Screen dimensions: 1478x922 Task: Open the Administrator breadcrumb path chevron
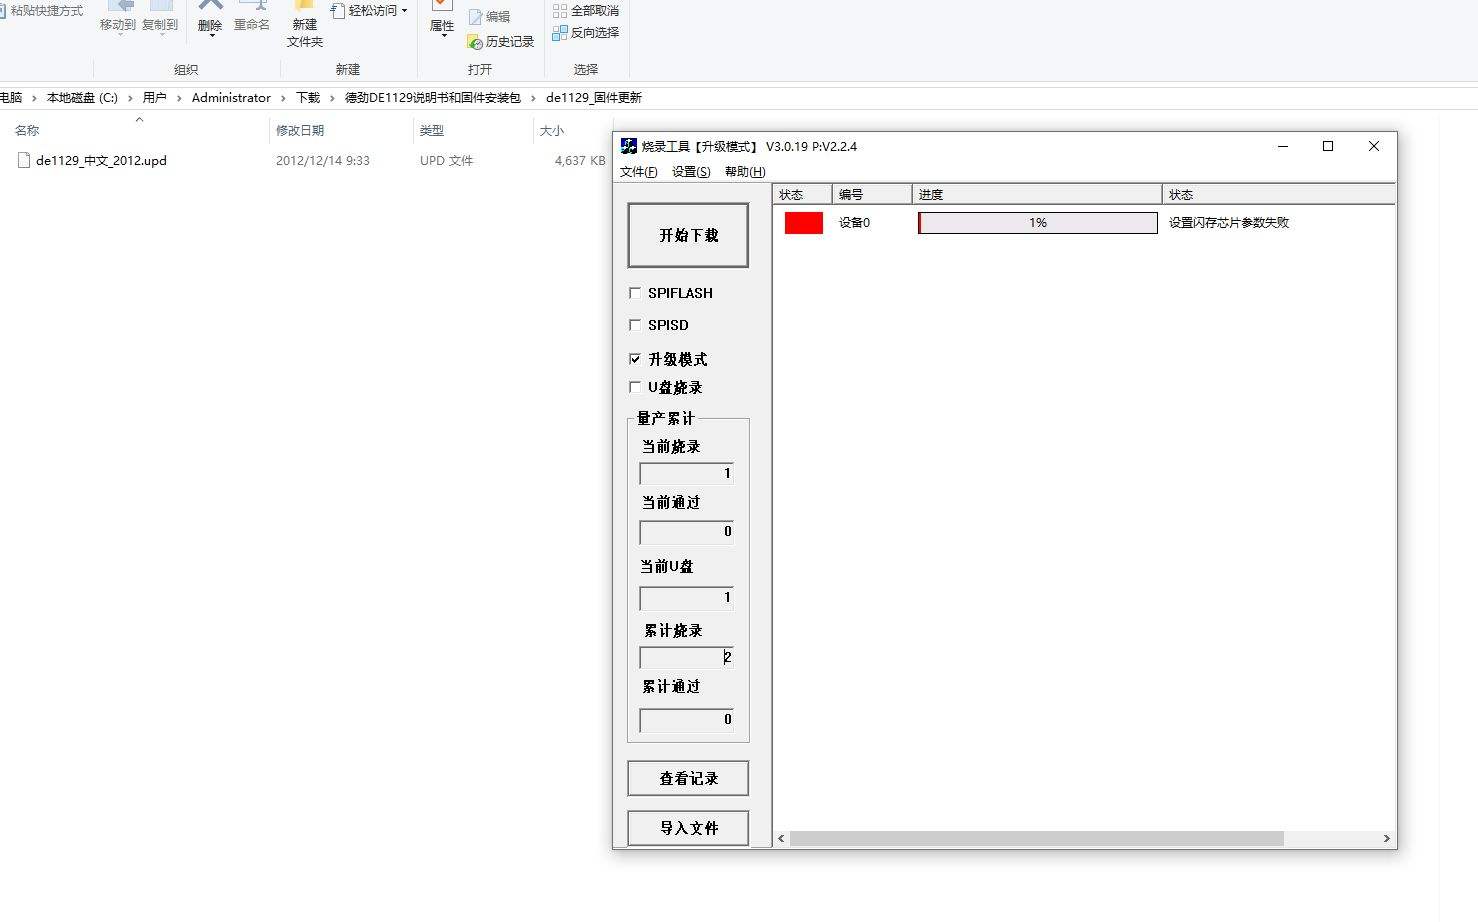click(283, 97)
